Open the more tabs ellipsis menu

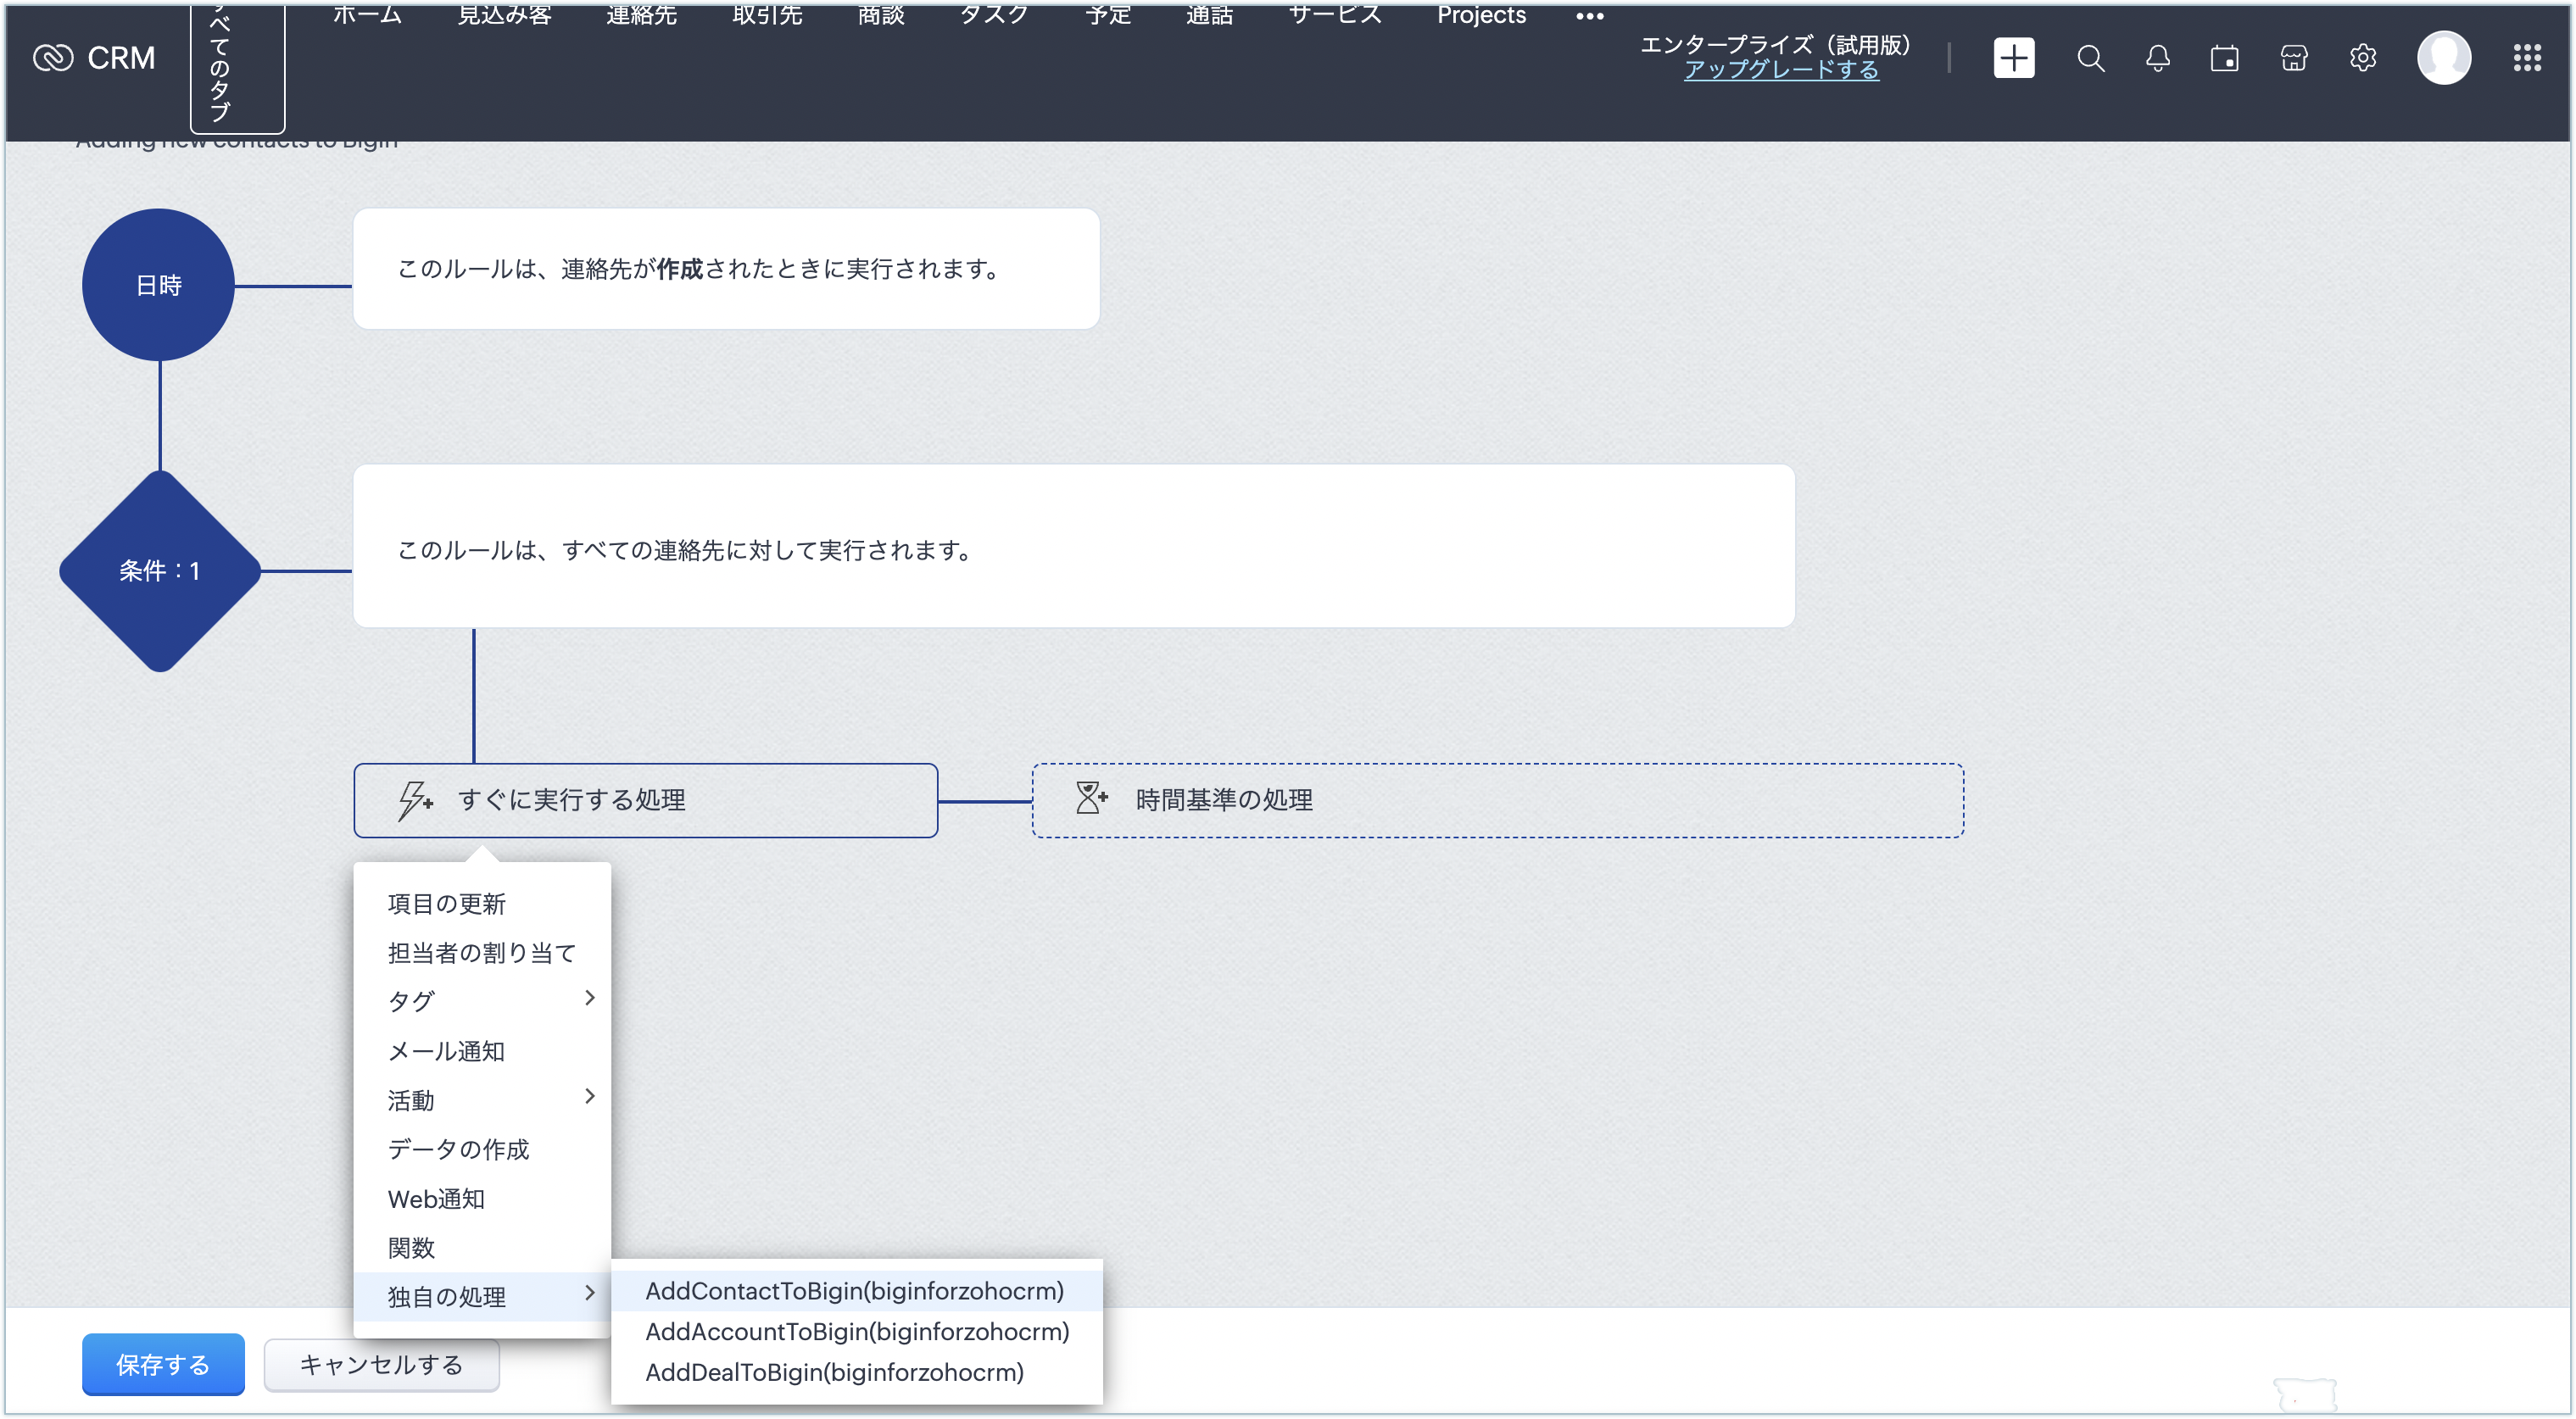coord(1589,16)
